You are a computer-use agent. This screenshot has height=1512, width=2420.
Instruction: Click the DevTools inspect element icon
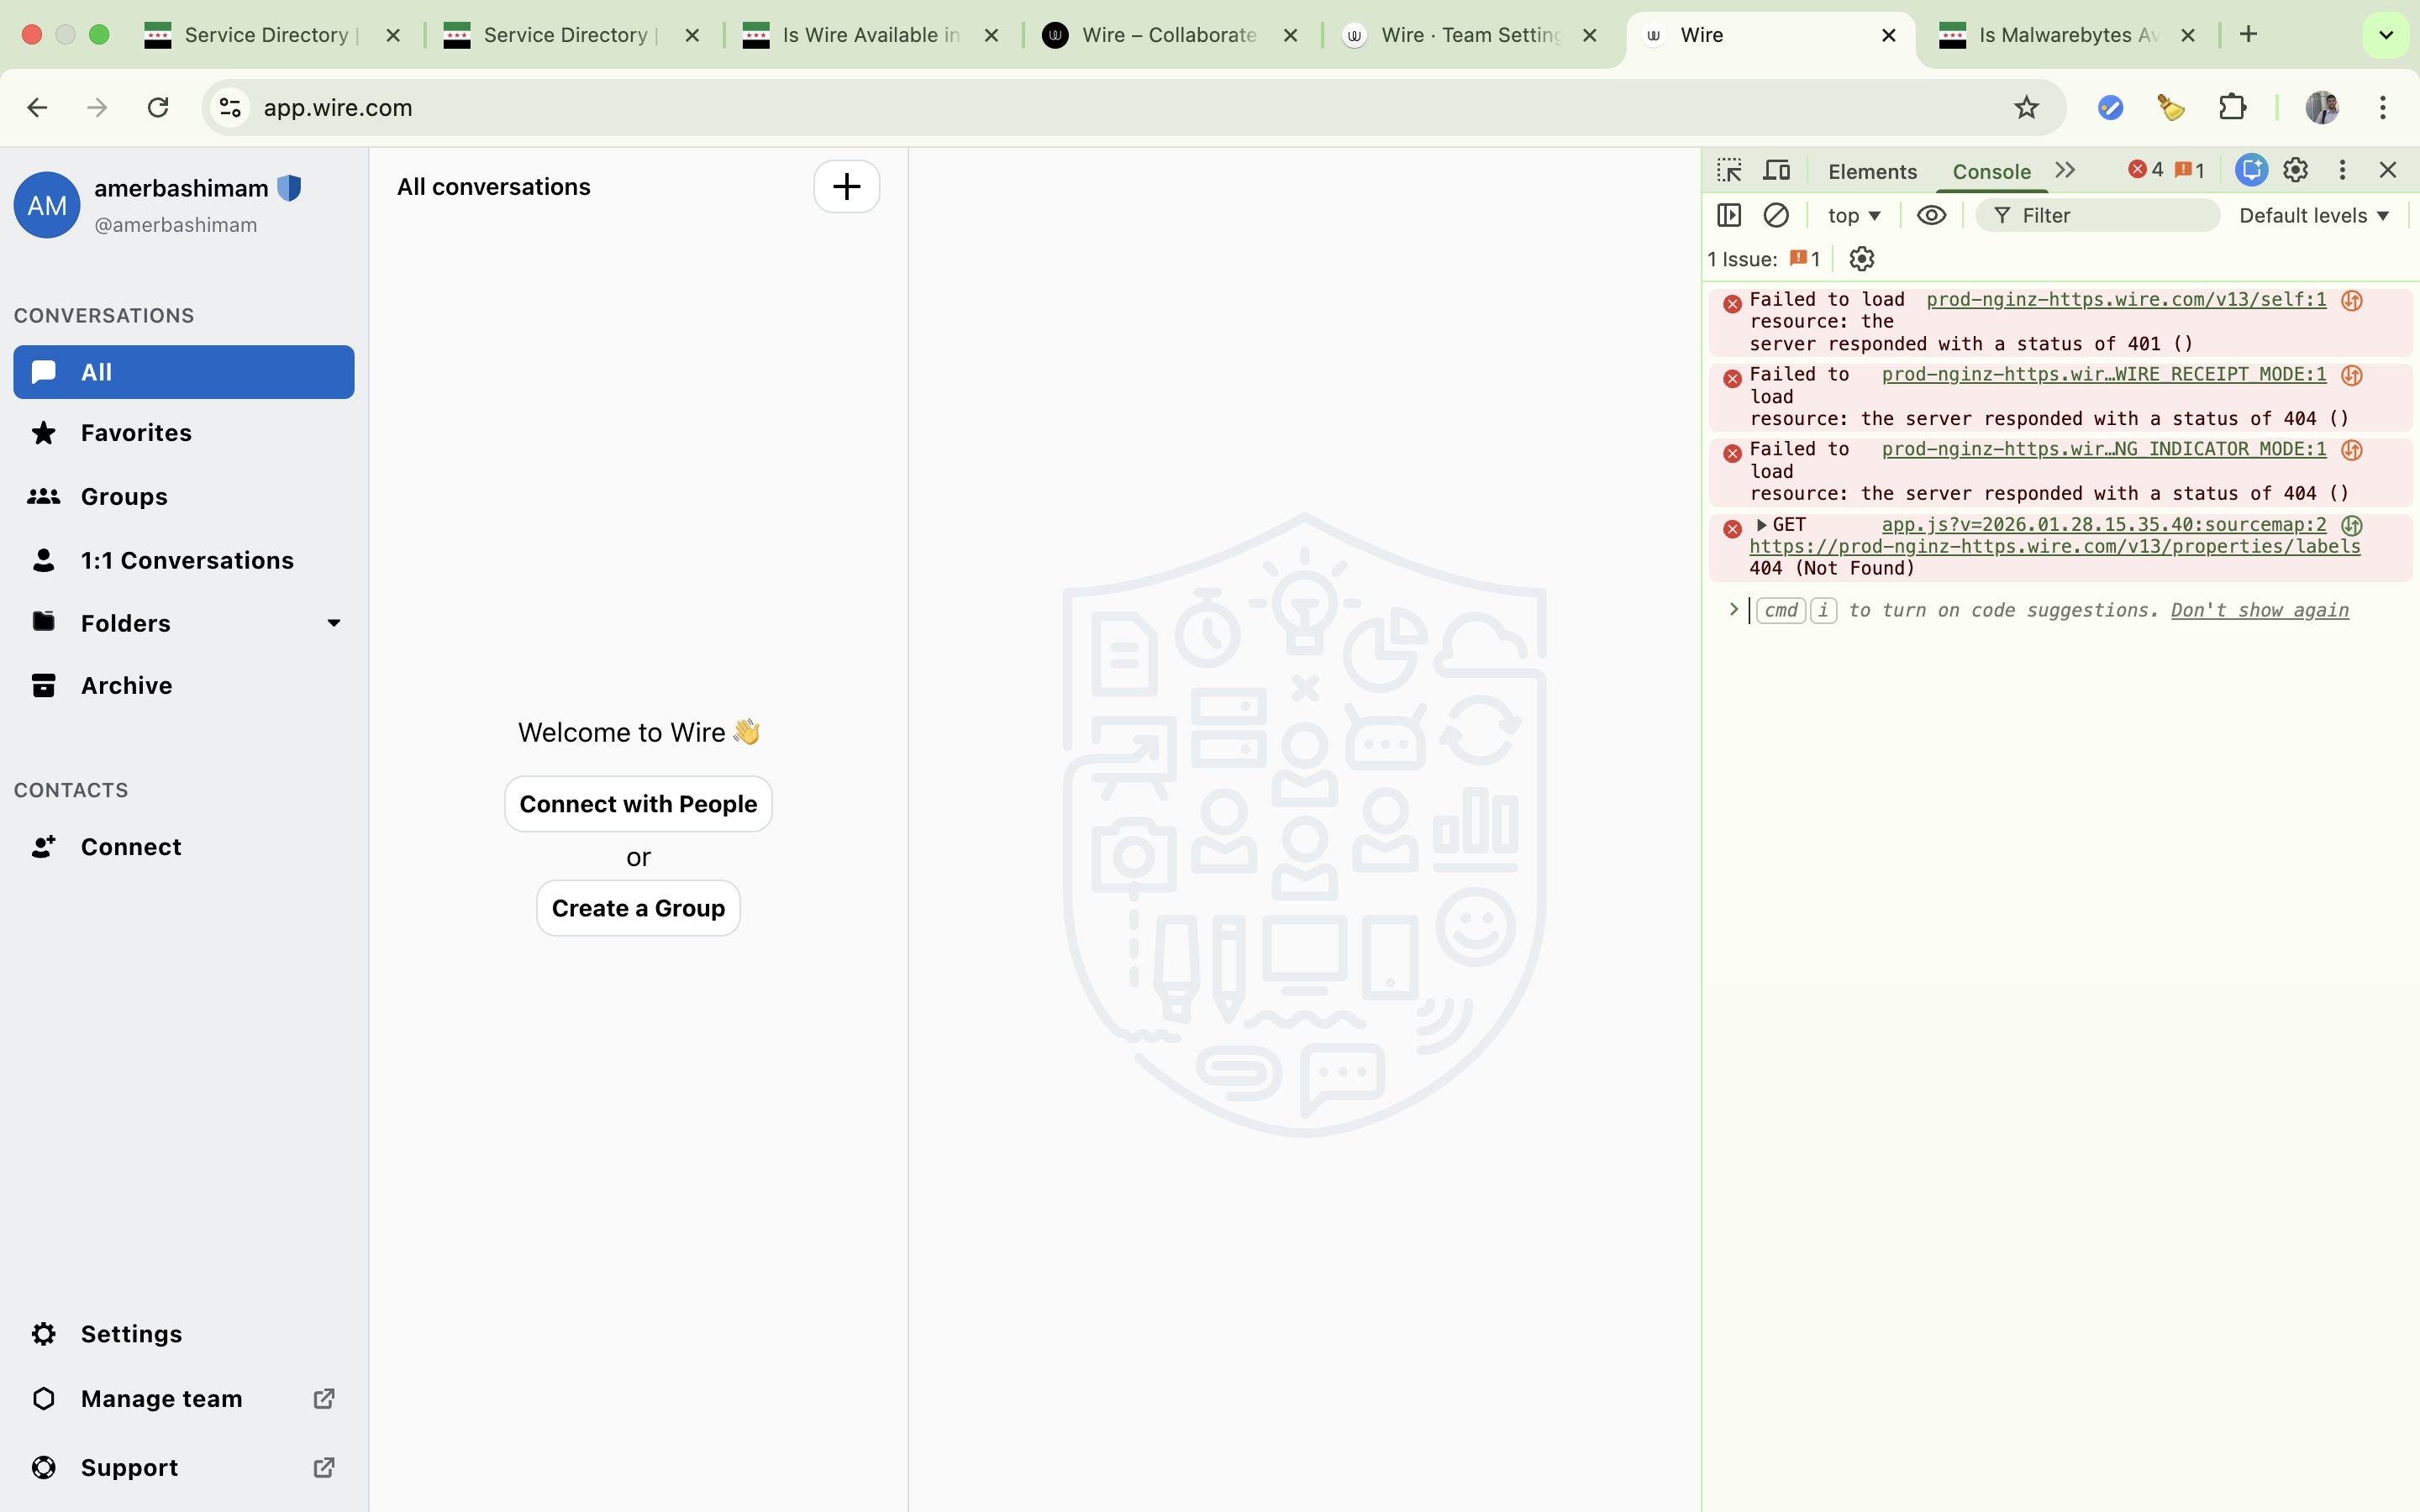1729,170
